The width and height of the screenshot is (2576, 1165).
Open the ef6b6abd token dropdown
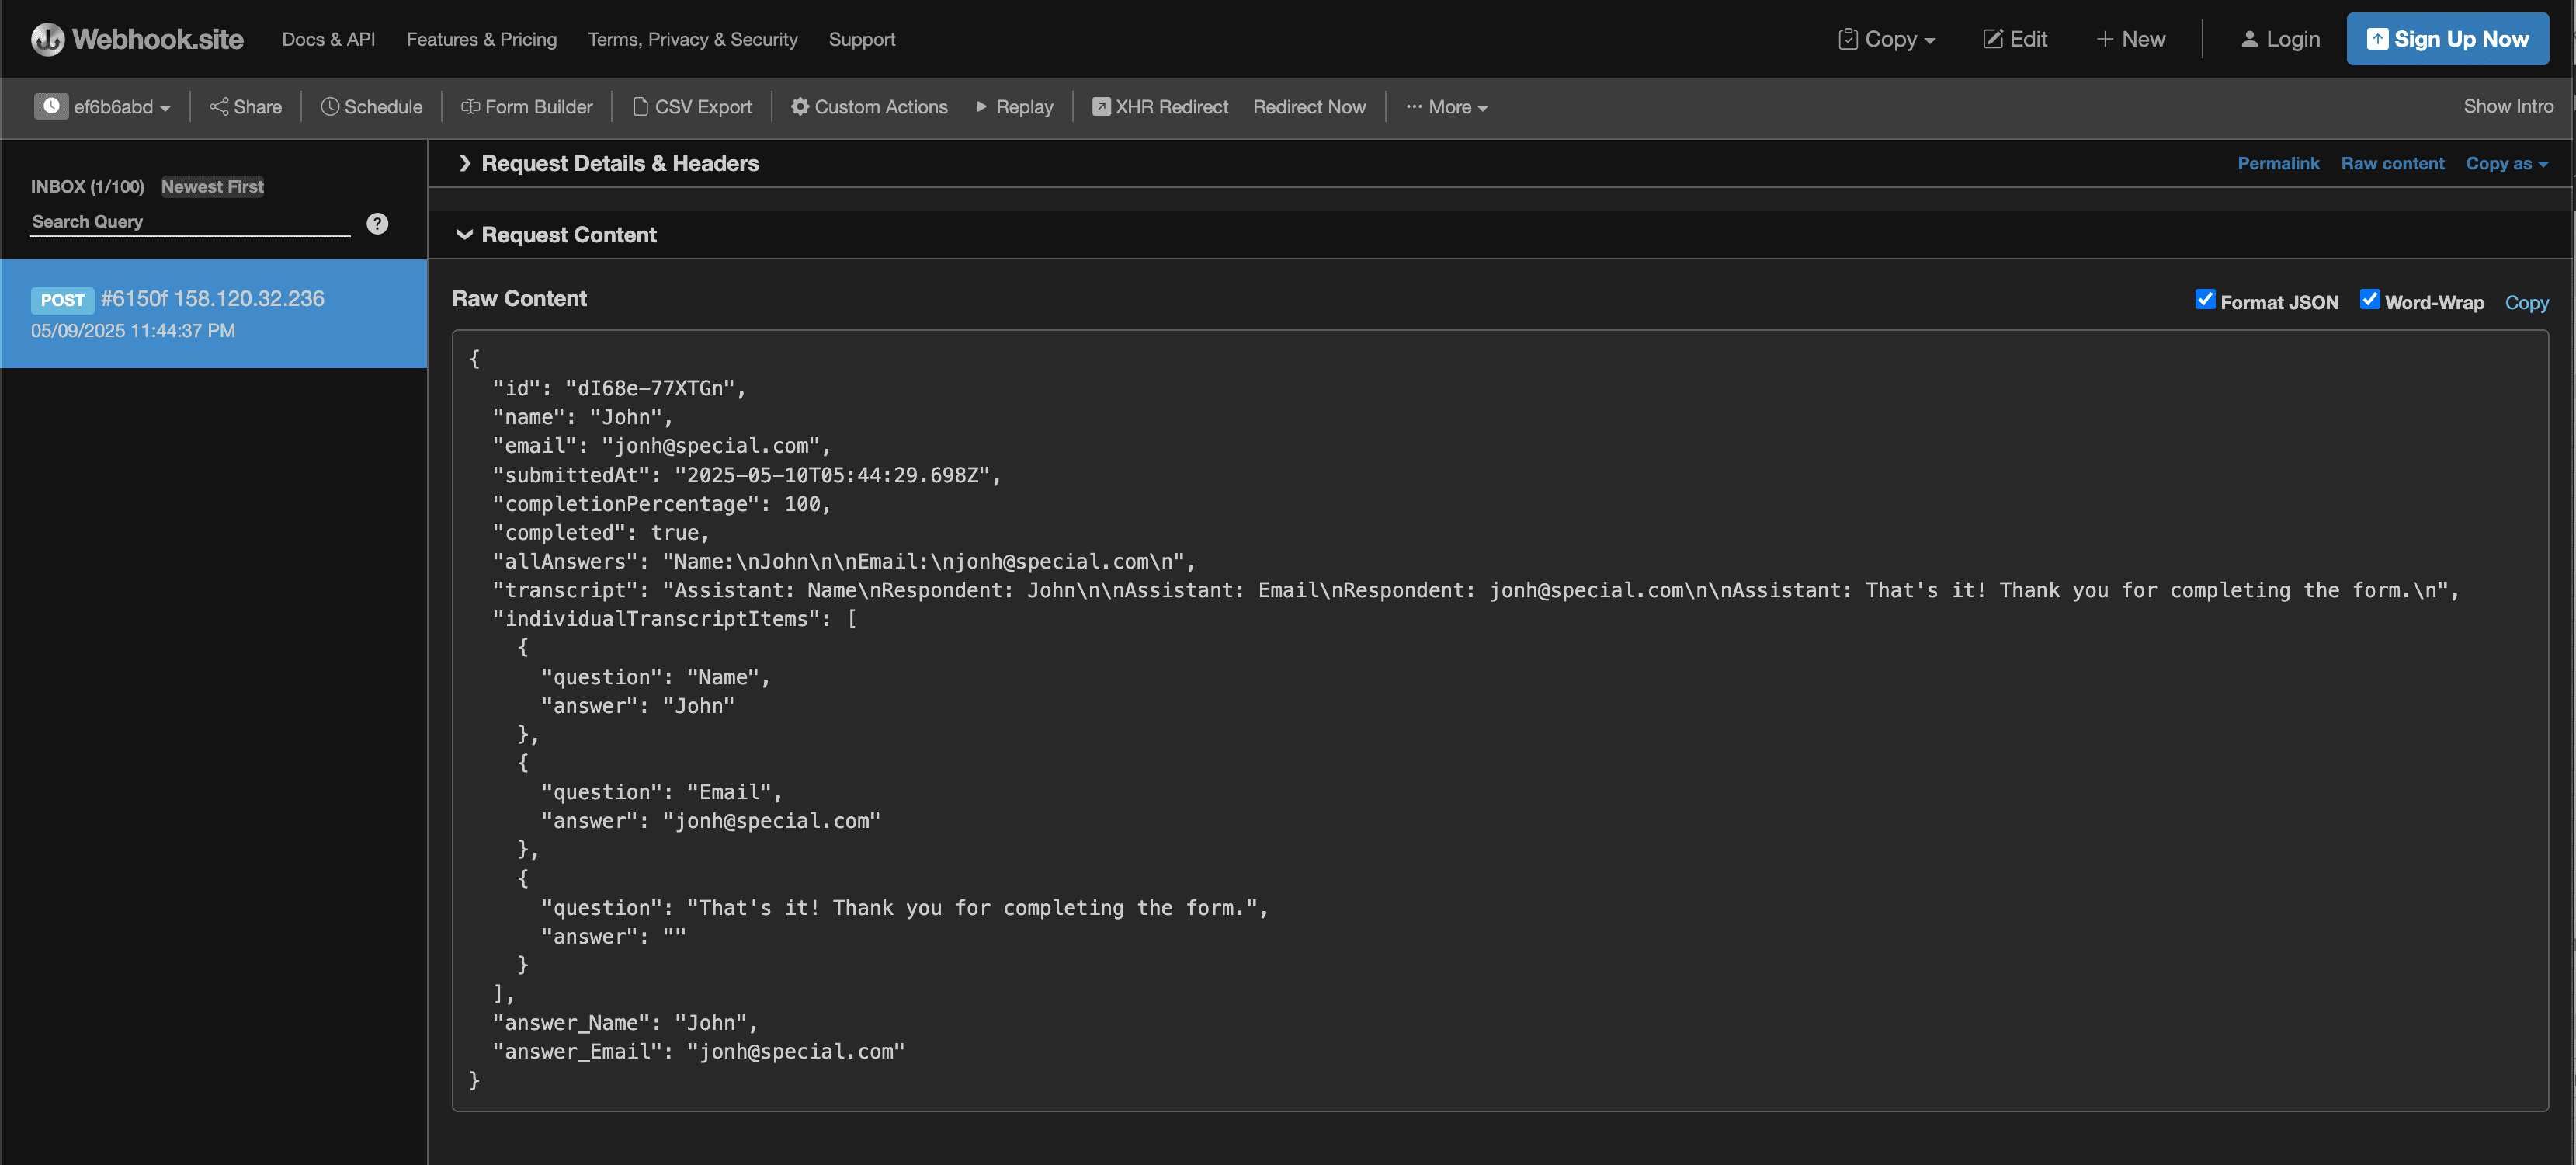pos(104,106)
